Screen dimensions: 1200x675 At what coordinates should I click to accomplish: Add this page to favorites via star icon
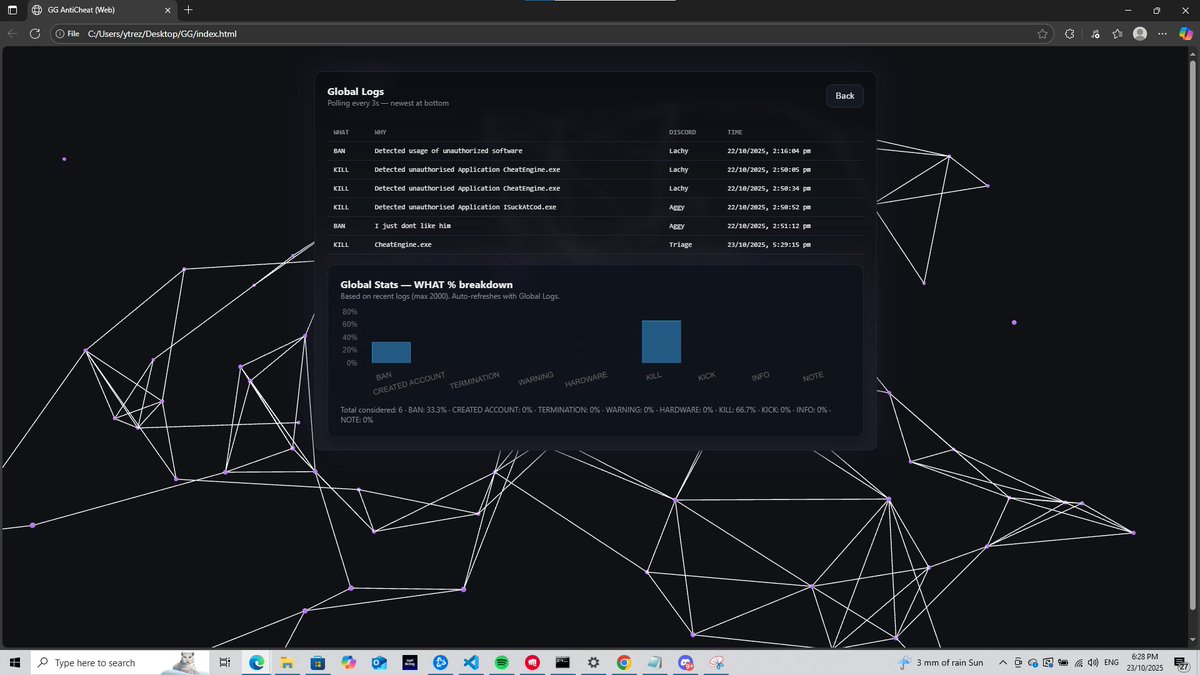(1043, 33)
